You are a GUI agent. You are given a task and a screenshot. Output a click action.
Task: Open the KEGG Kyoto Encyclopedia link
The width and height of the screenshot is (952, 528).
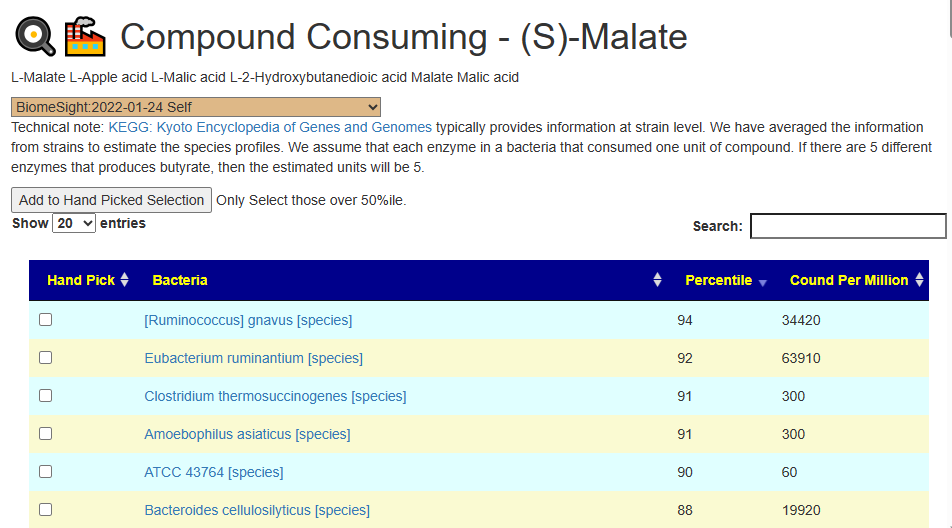tap(270, 127)
